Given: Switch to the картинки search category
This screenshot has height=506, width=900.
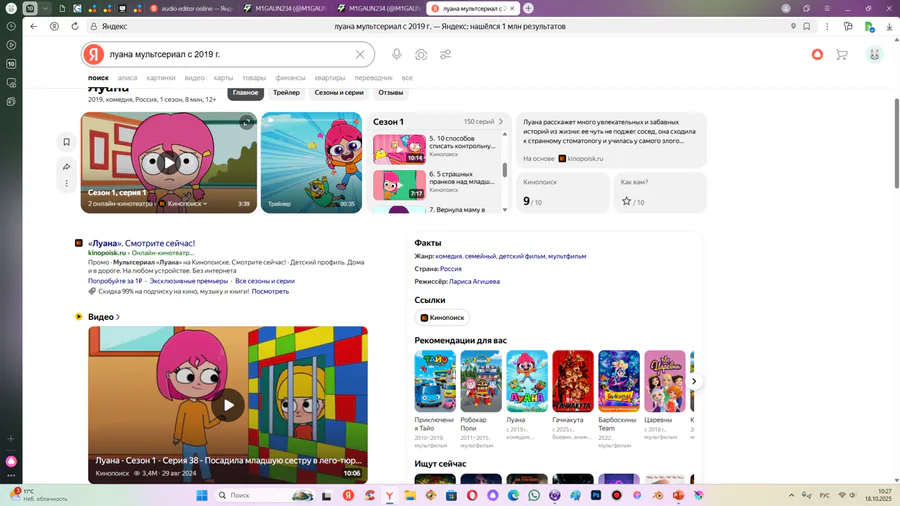Looking at the screenshot, I should [161, 78].
